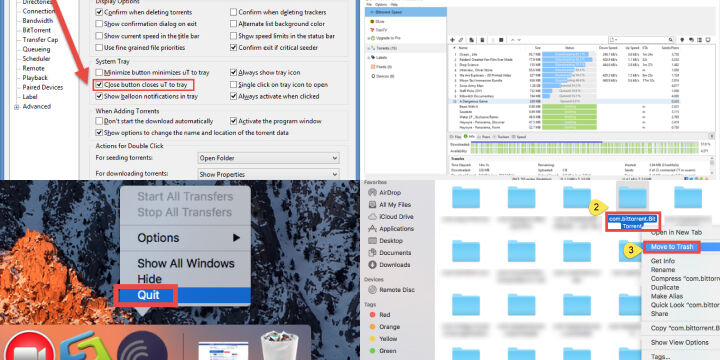Click the Remove Torrent trash icon in toolbar

(482, 40)
